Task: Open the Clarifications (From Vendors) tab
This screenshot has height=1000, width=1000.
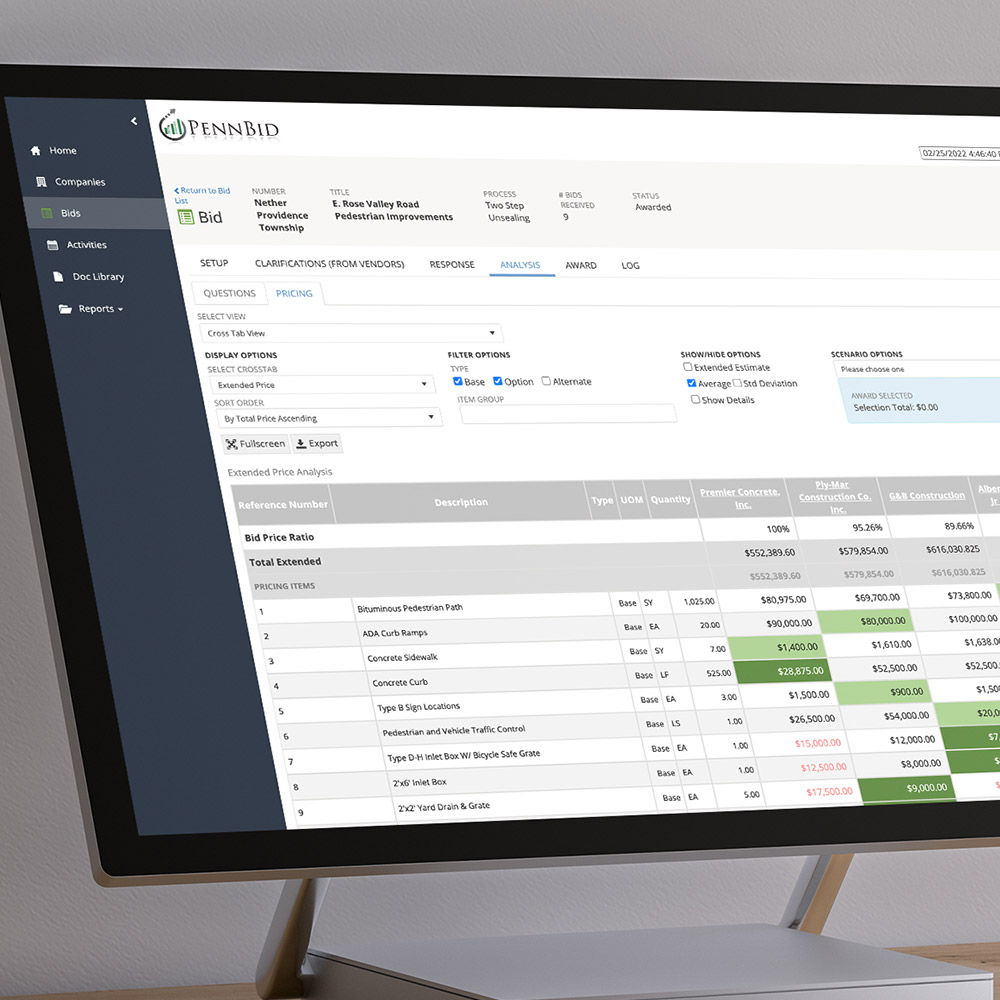Action: pos(330,263)
